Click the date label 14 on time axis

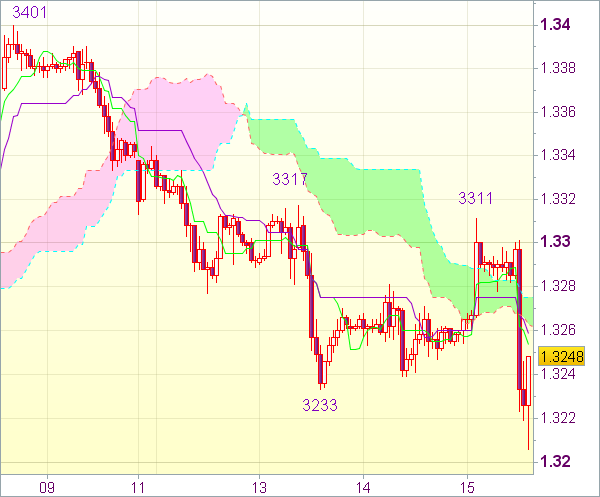point(363,488)
